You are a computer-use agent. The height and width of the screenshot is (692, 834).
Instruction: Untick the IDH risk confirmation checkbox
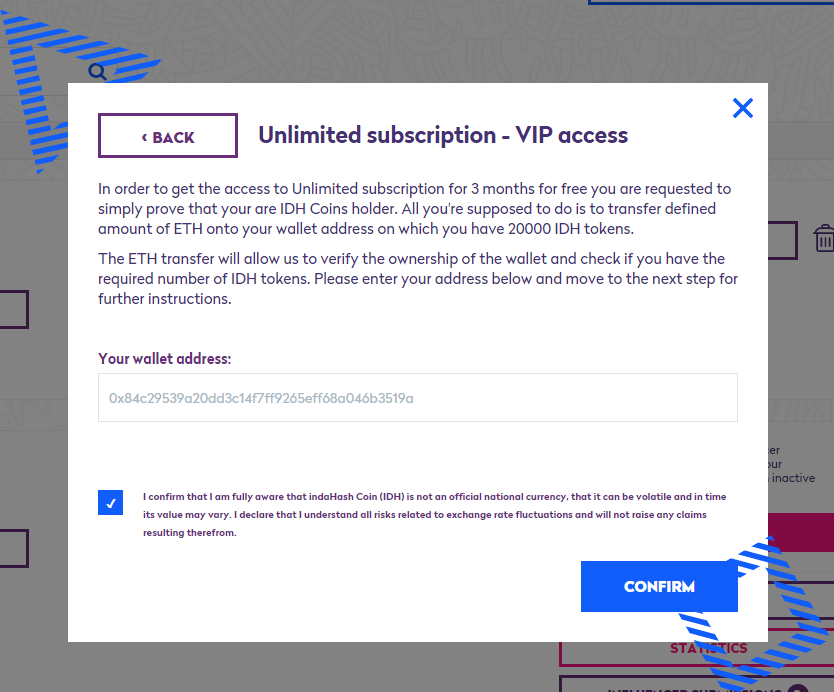[x=111, y=503]
